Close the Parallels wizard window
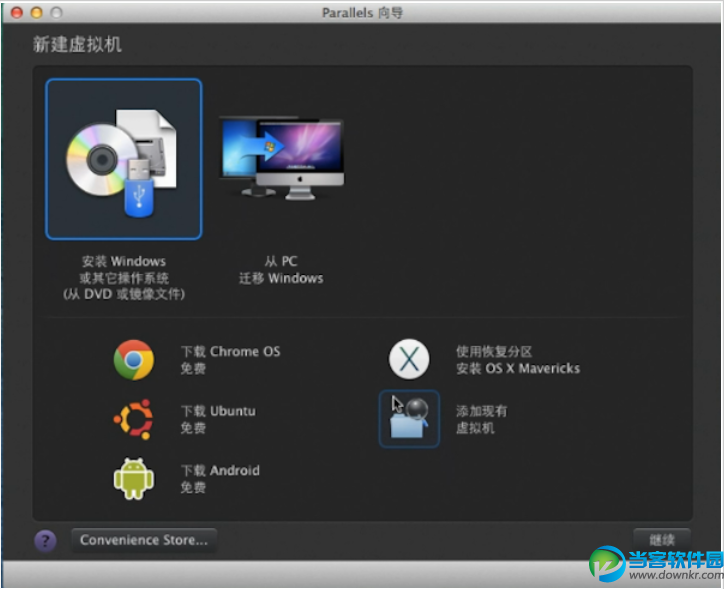The height and width of the screenshot is (589, 725). (x=17, y=12)
